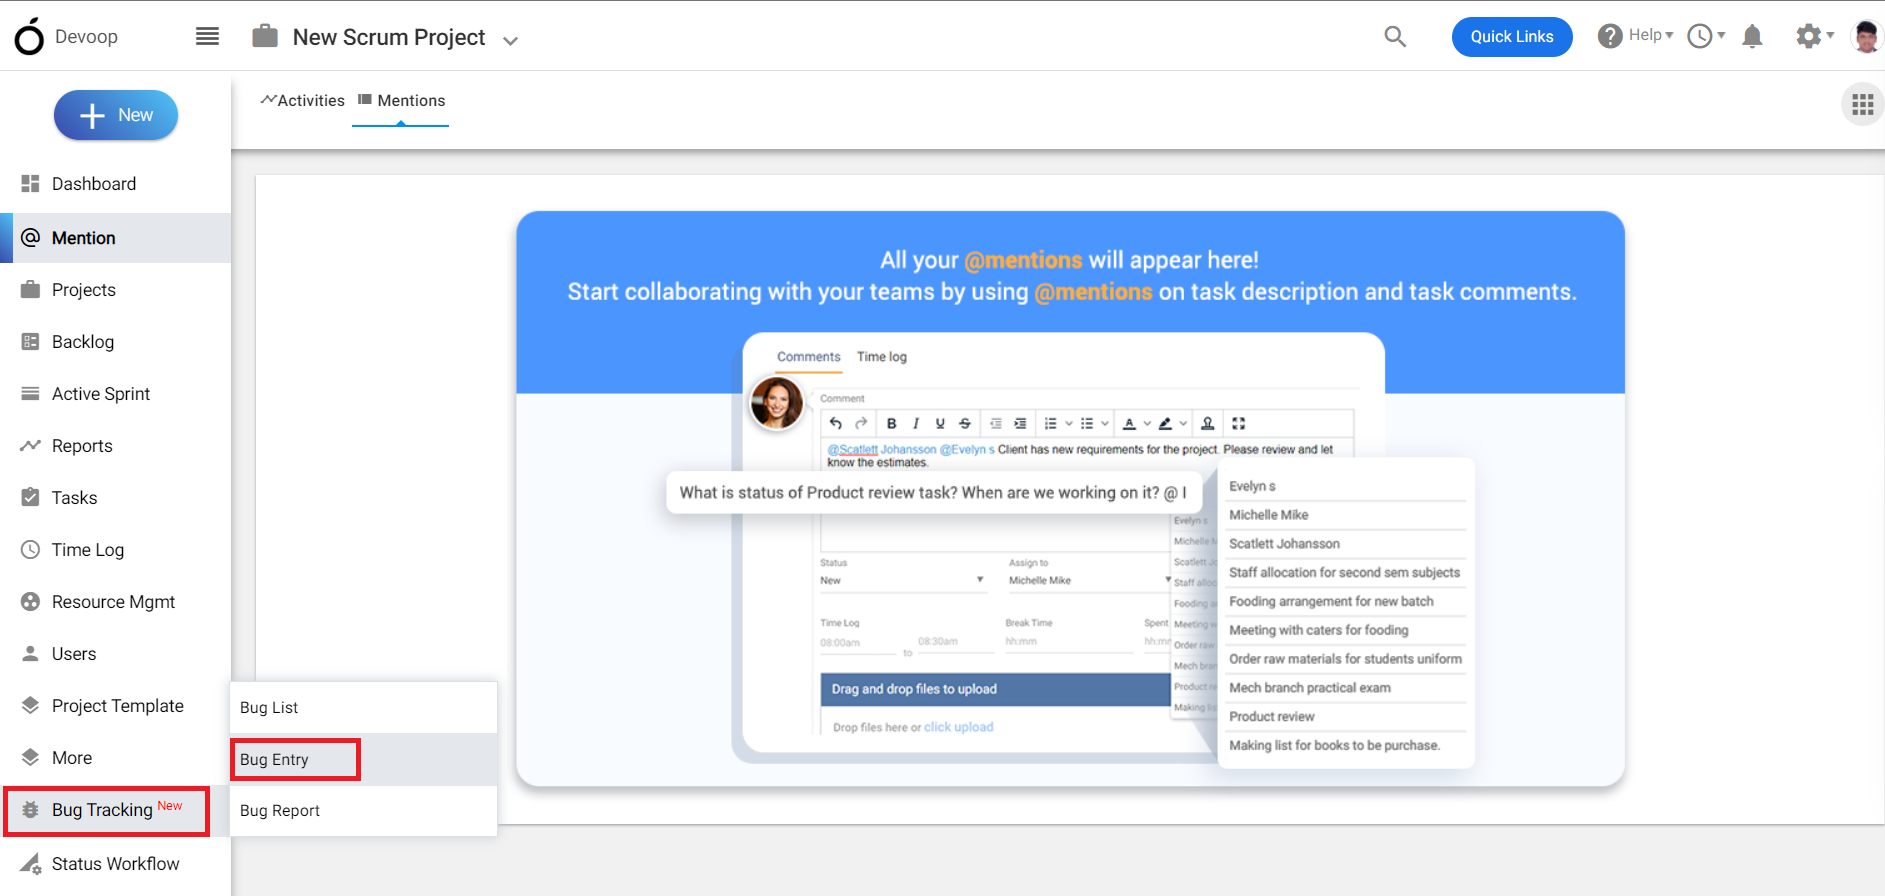Open Projects sidebar label
Screen dimensions: 1885x896
(84, 290)
